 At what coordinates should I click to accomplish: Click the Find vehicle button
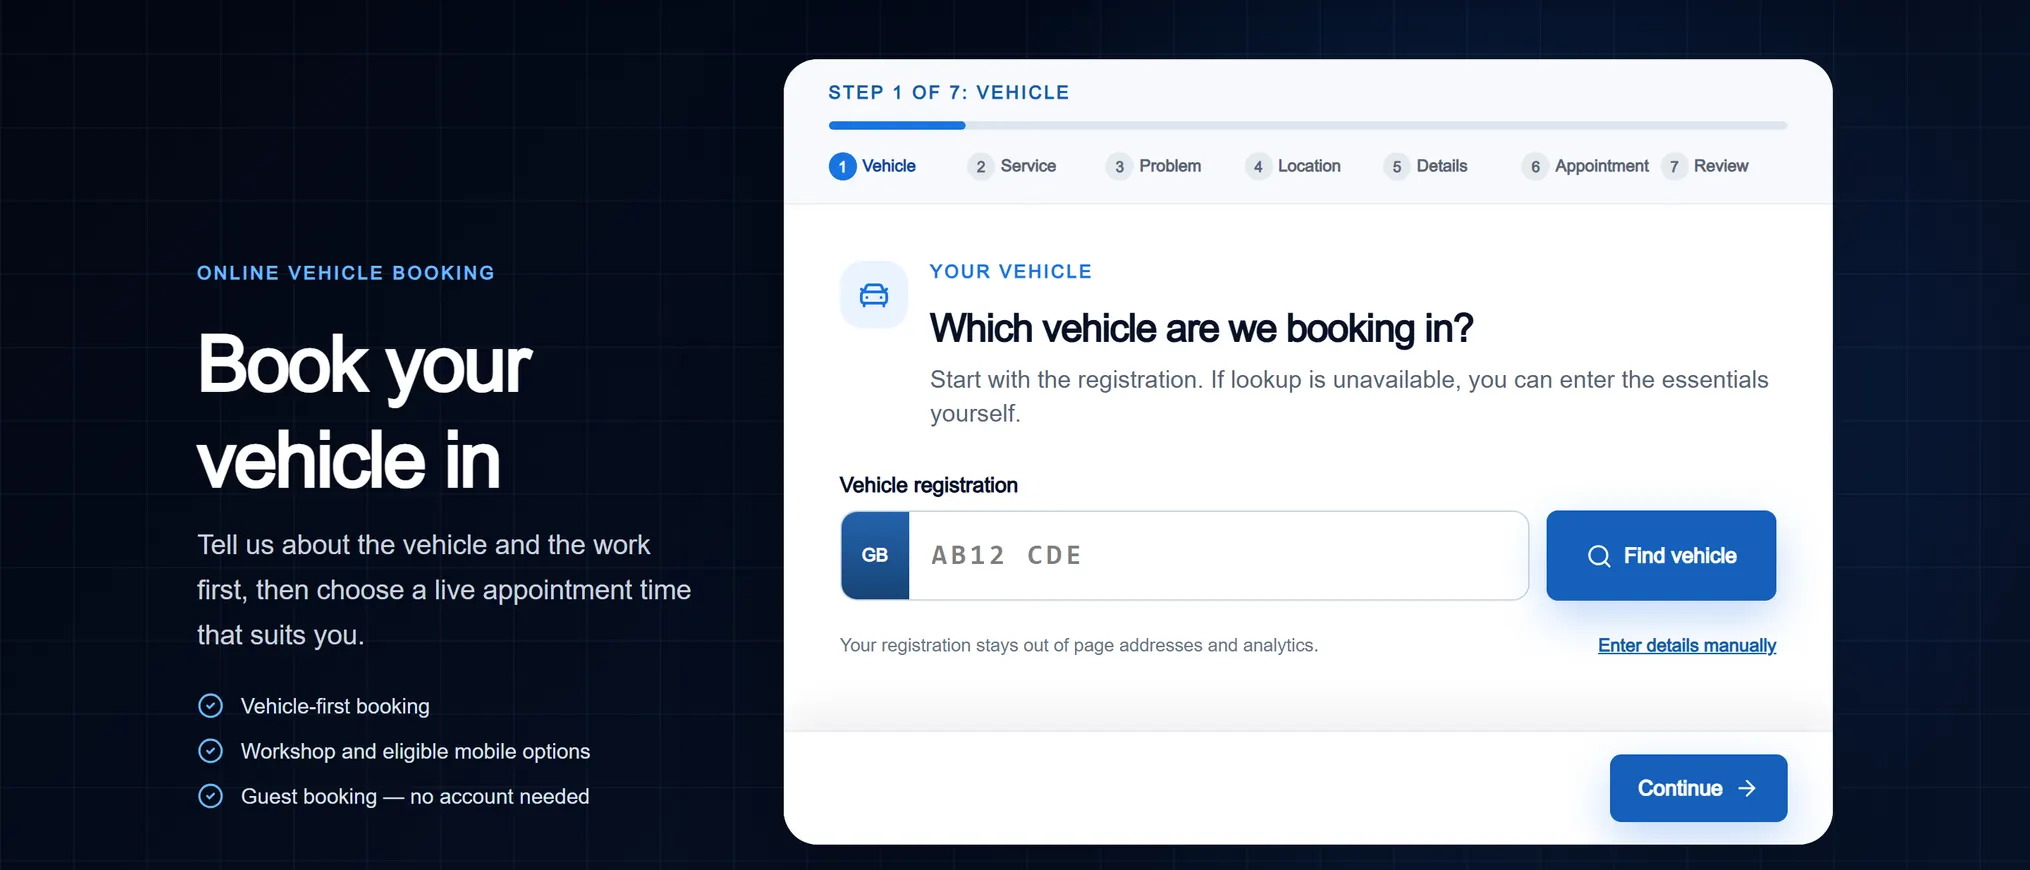point(1661,556)
